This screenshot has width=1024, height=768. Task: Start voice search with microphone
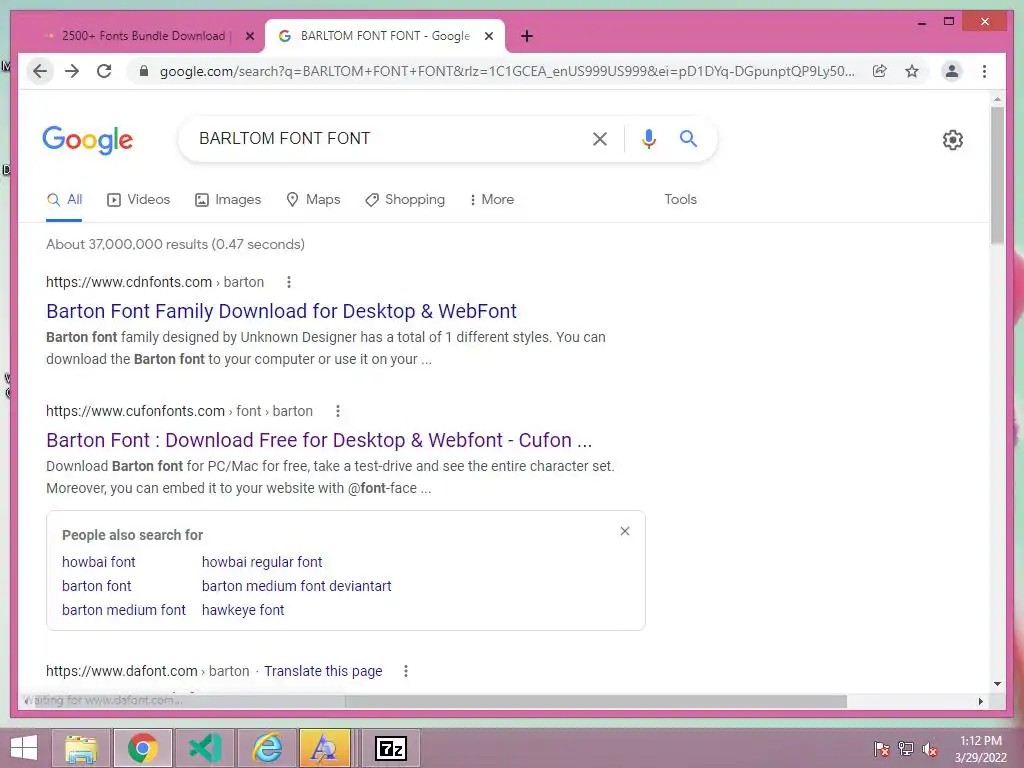(648, 138)
